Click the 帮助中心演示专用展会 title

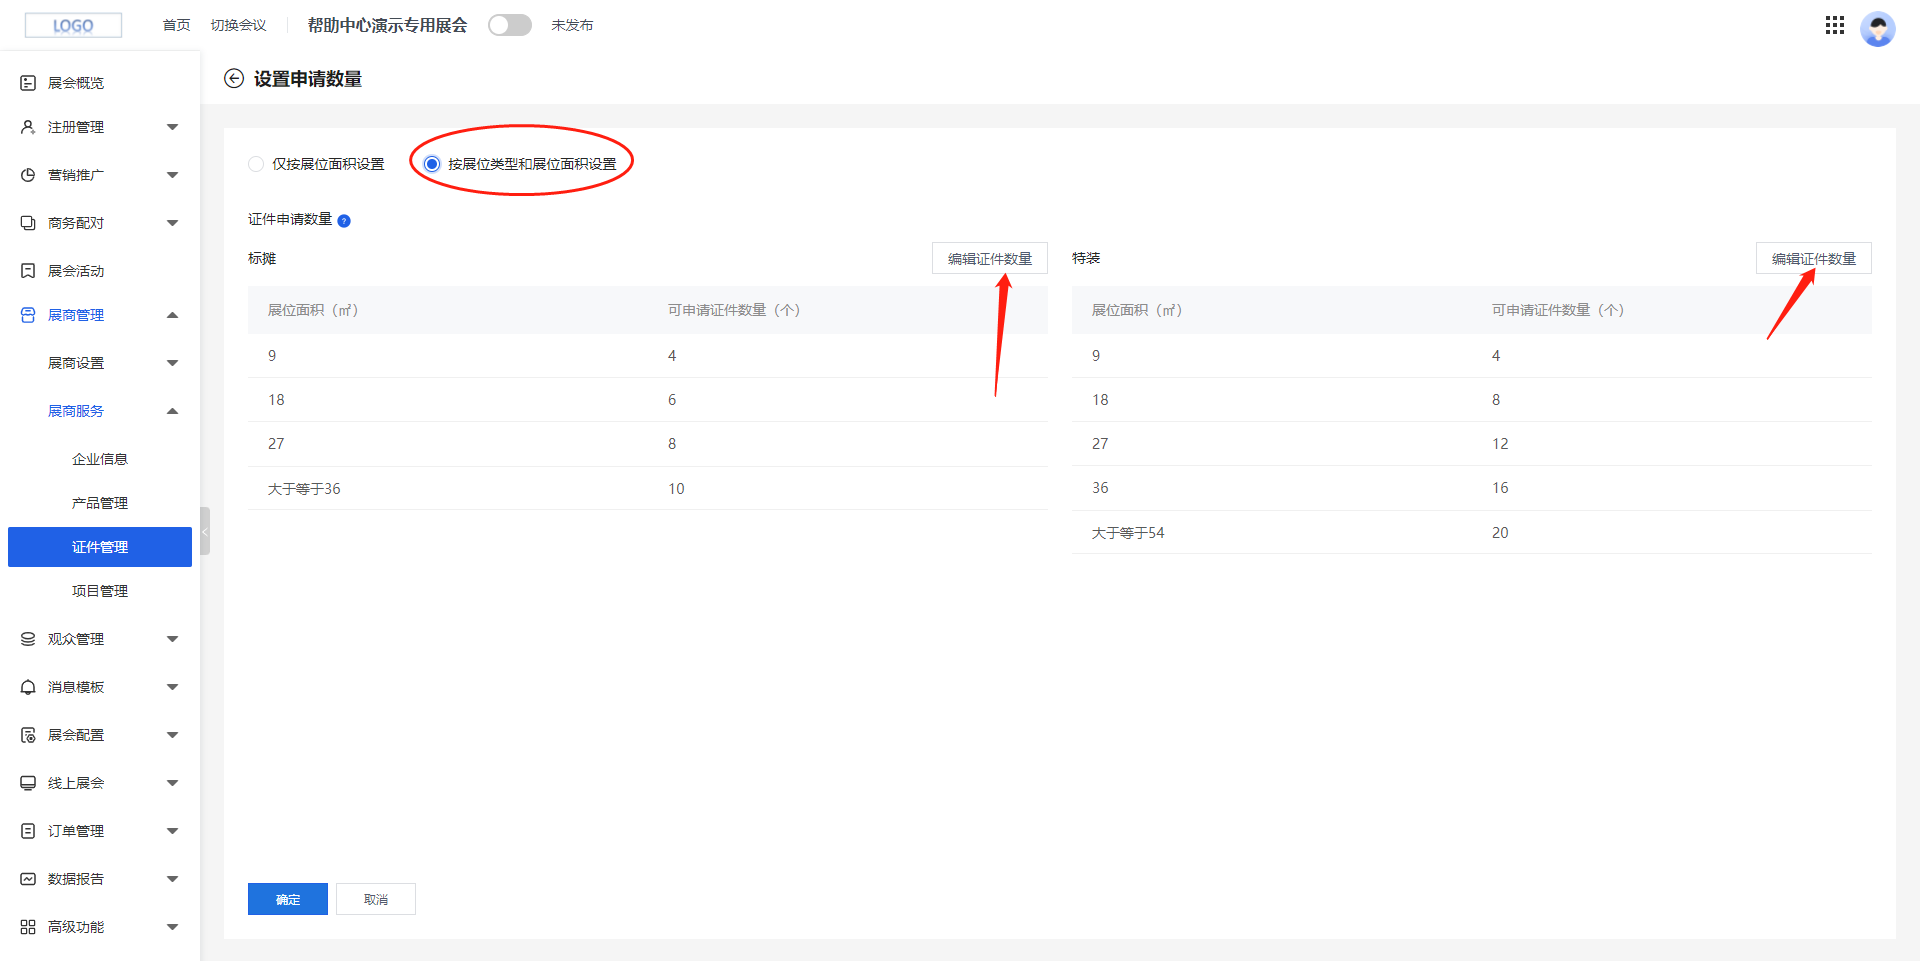point(388,25)
